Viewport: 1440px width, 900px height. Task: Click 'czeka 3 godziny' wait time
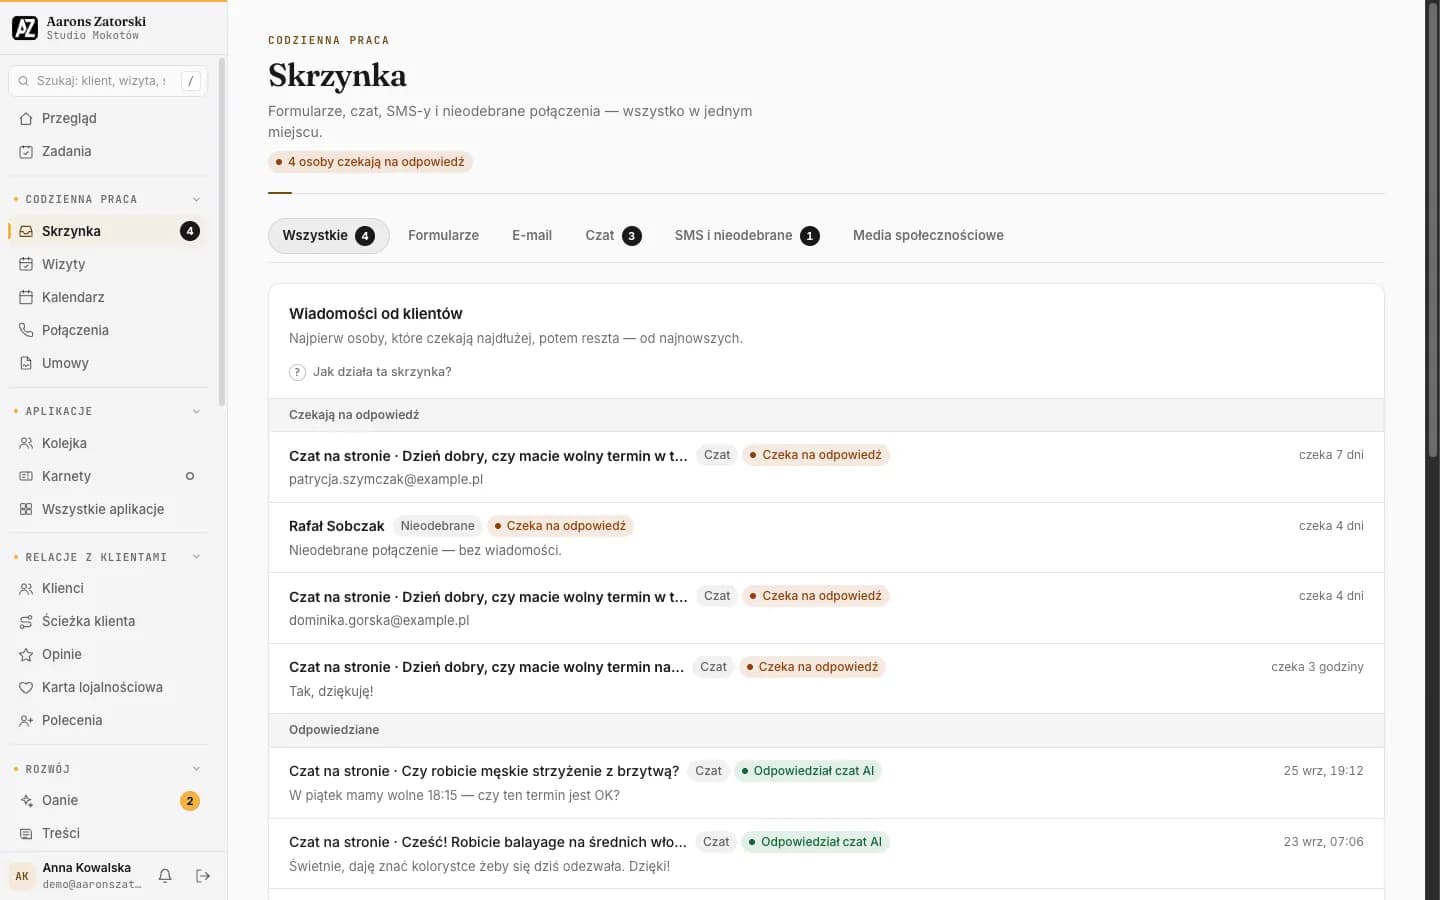[x=1317, y=667]
